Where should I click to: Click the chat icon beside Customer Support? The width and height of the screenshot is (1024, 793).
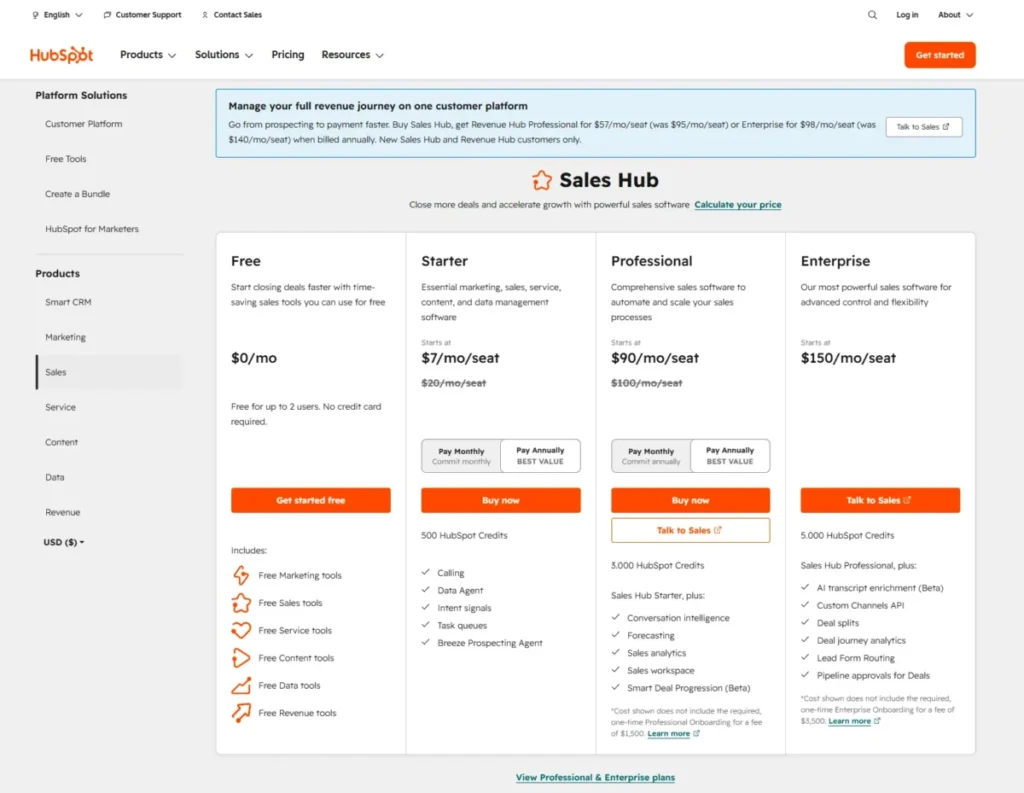tap(107, 14)
